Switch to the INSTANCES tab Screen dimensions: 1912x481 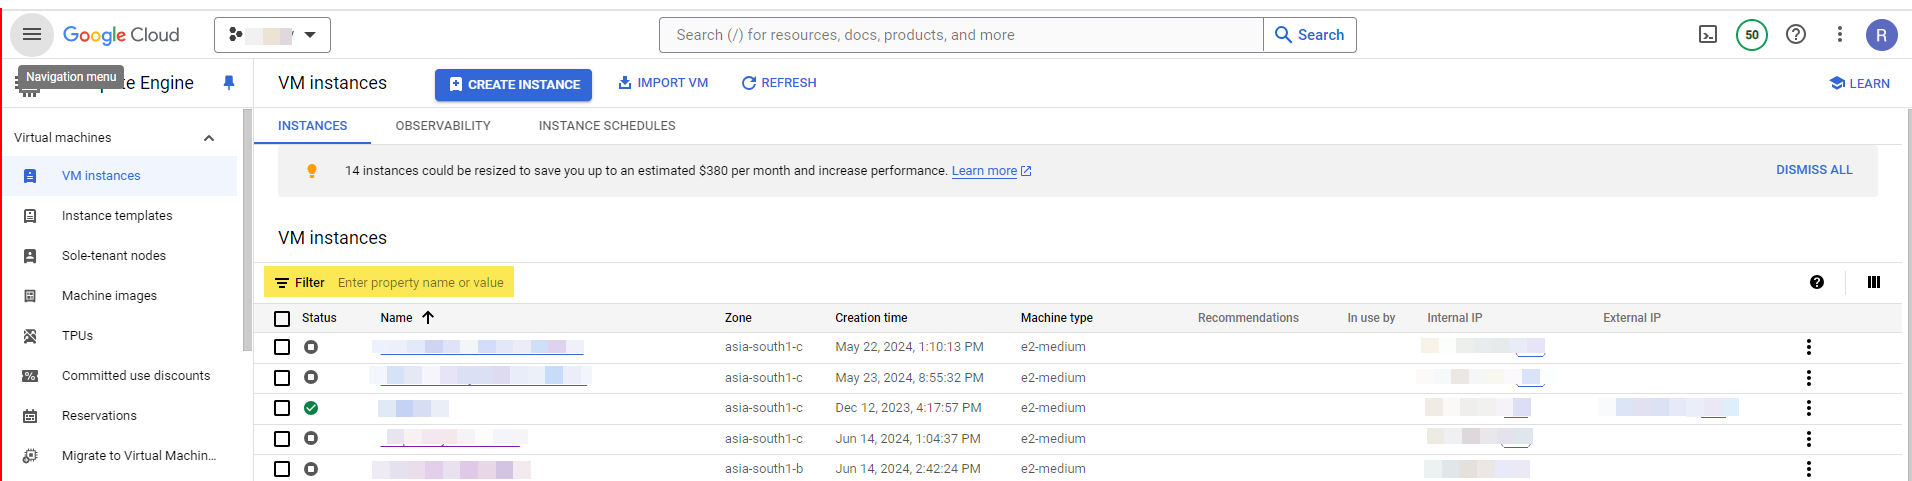click(312, 126)
